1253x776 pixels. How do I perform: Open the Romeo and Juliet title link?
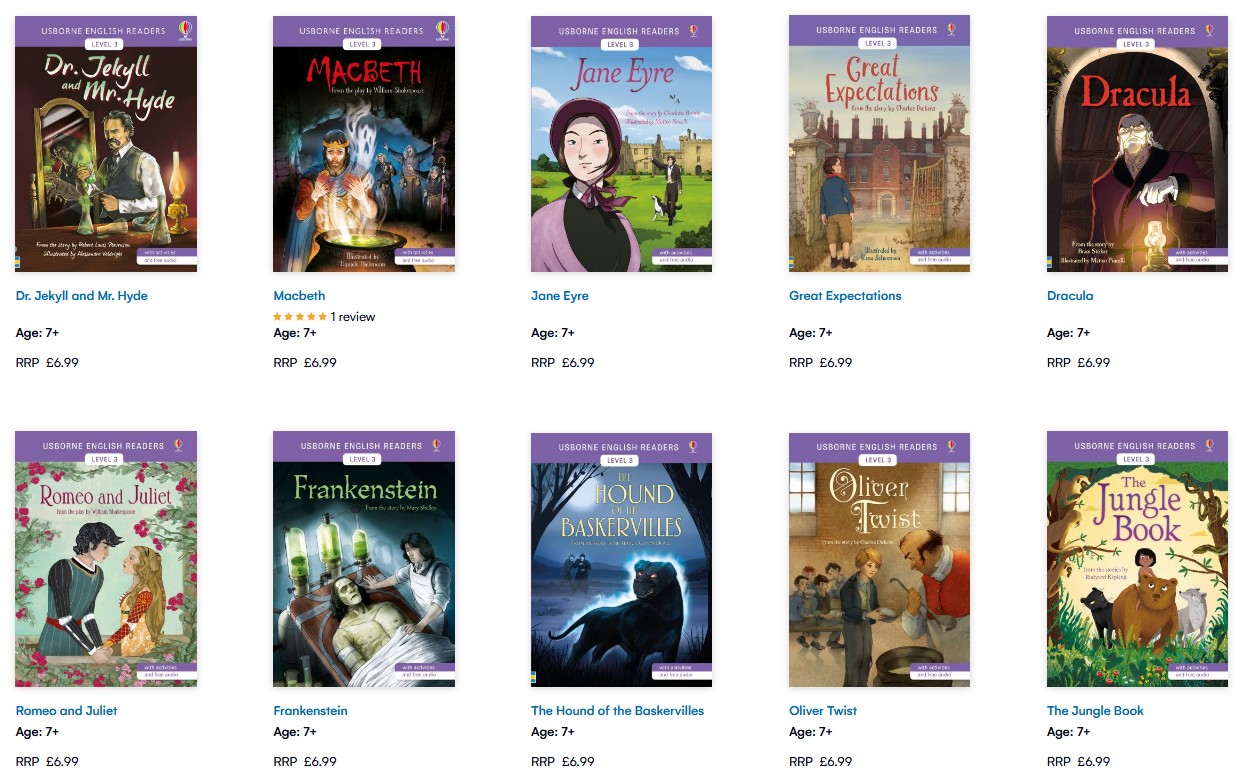point(66,711)
